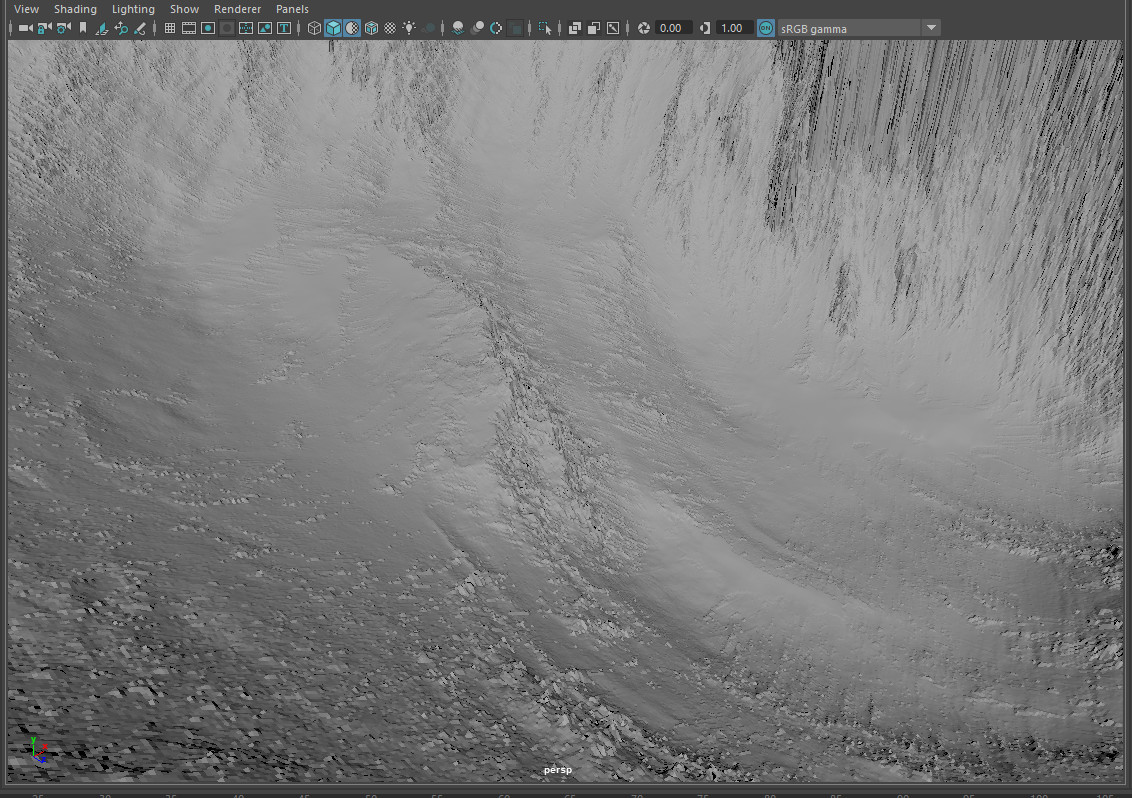Switch to Wireframe display
This screenshot has height=798, width=1132.
tap(314, 28)
